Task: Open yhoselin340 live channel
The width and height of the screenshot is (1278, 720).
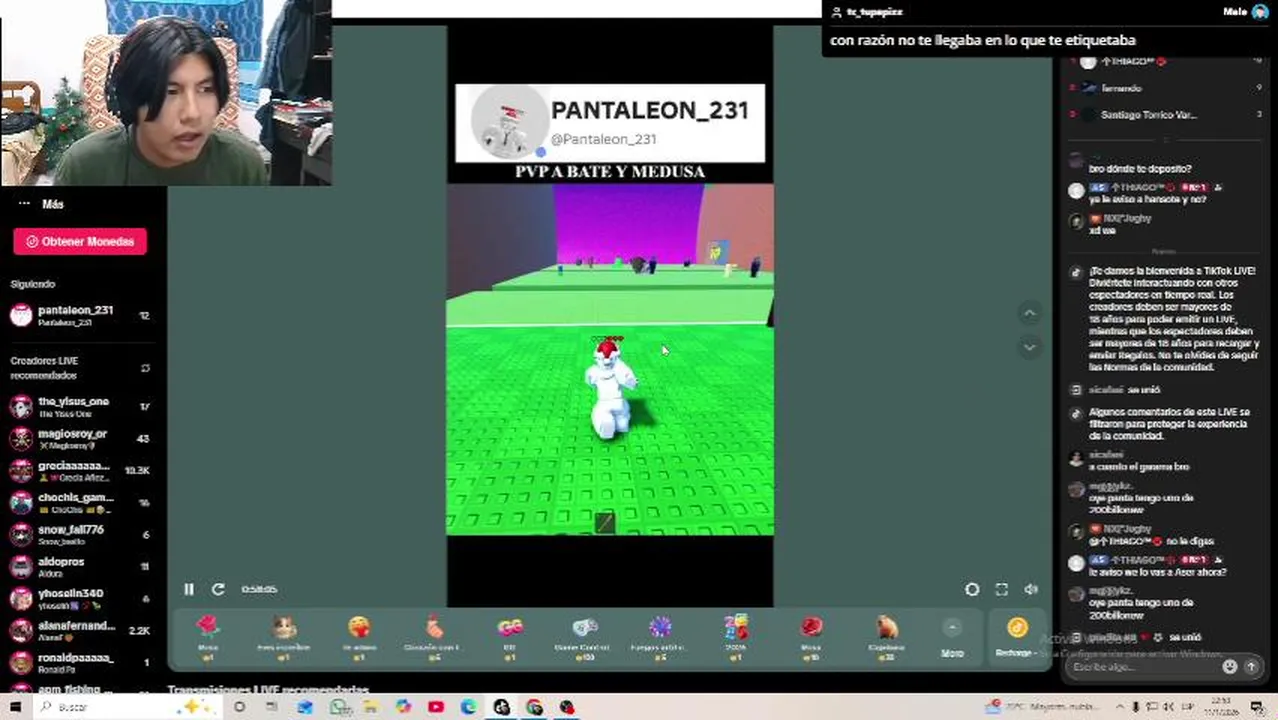Action: (x=80, y=599)
